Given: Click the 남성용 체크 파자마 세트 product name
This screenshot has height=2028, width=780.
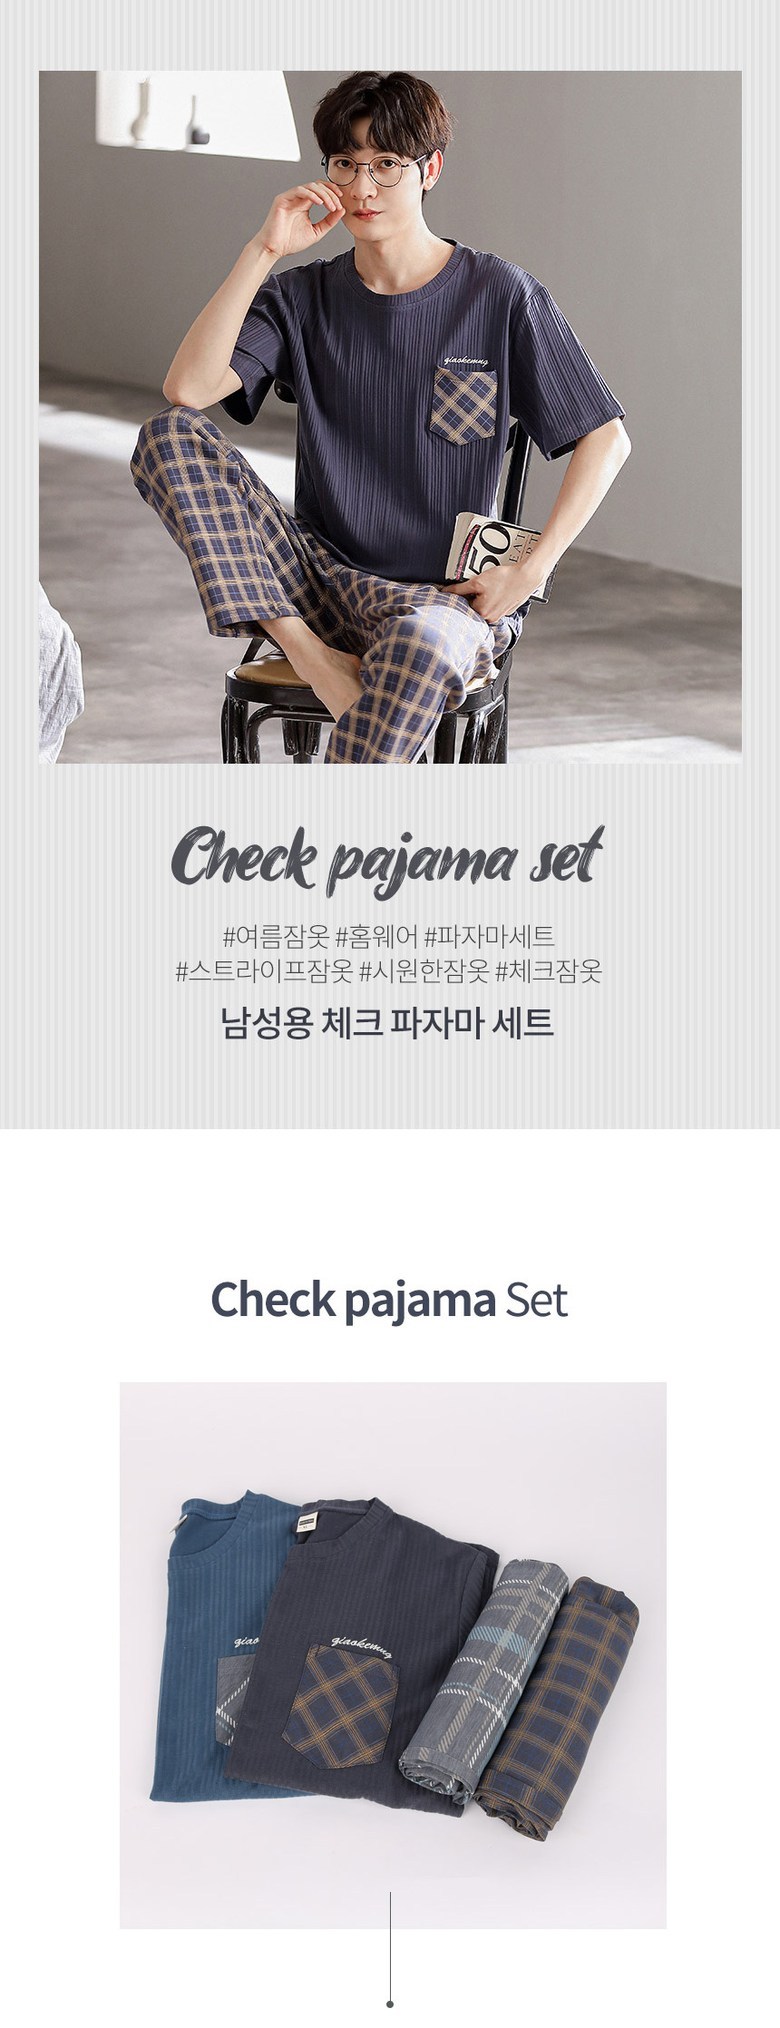Looking at the screenshot, I should coord(388,1024).
